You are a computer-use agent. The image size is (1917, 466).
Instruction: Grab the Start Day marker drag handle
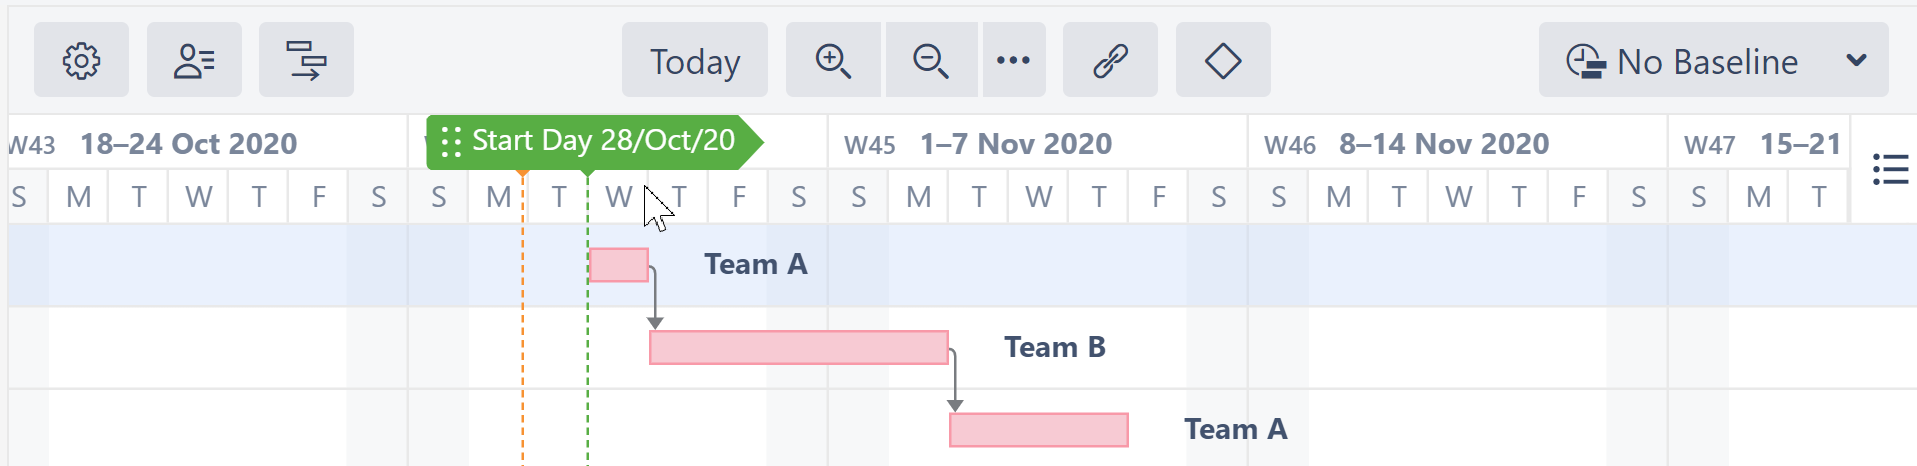(451, 142)
